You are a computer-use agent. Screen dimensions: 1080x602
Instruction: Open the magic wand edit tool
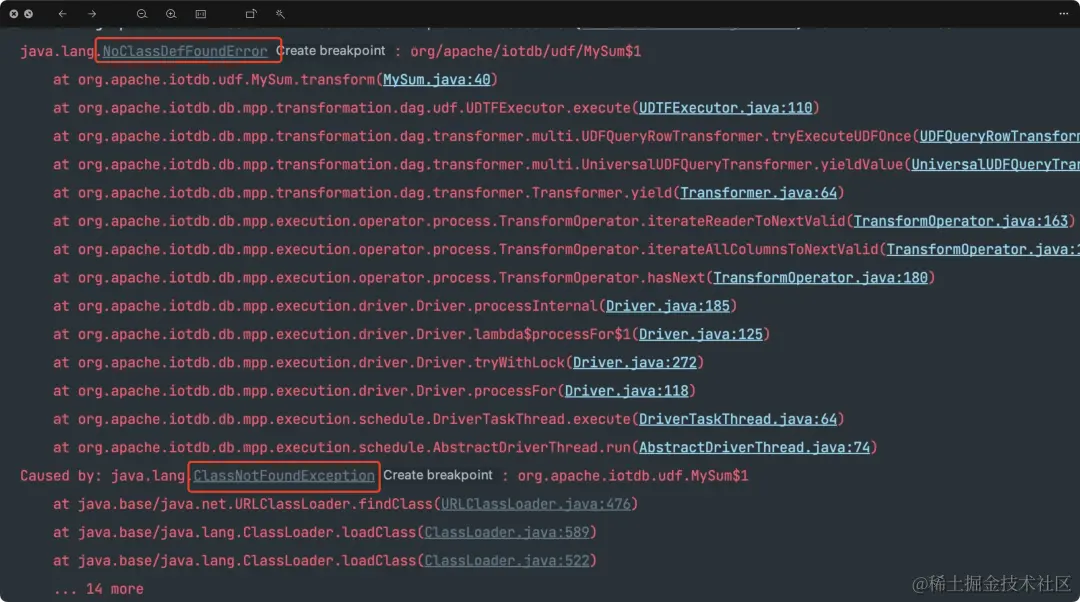[280, 14]
